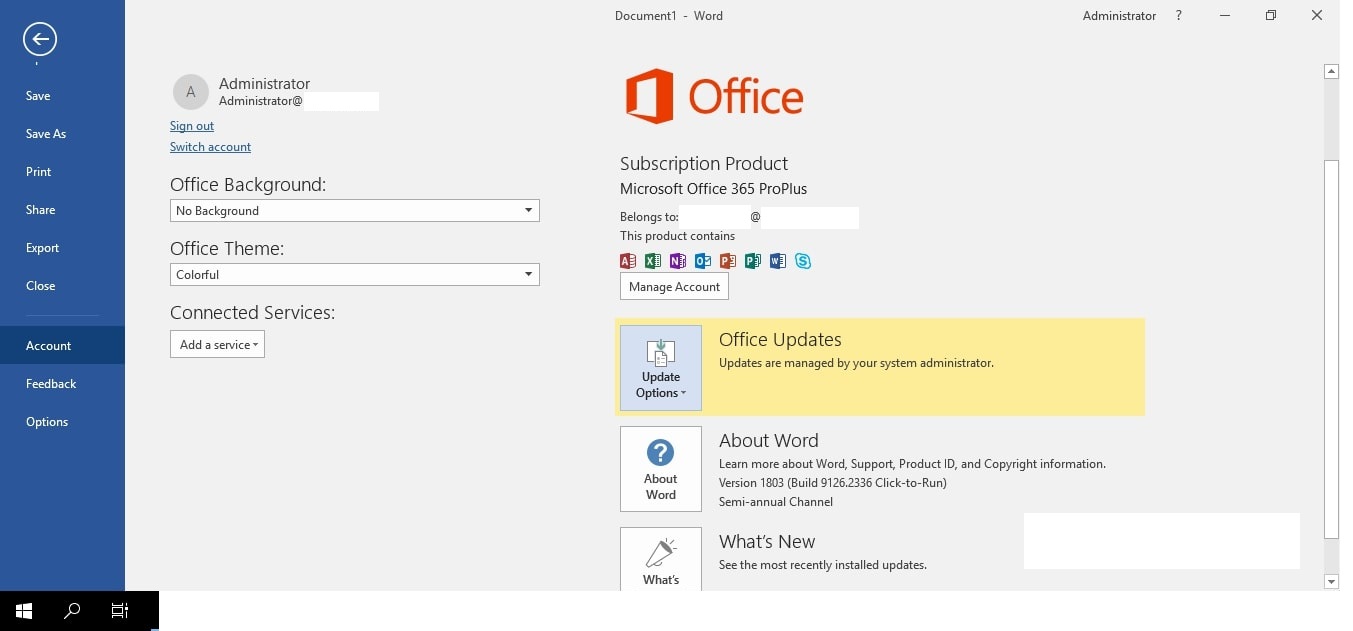Select Save in the backstage menu
Screen dimensions: 1353x631
pyautogui.click(x=62, y=96)
